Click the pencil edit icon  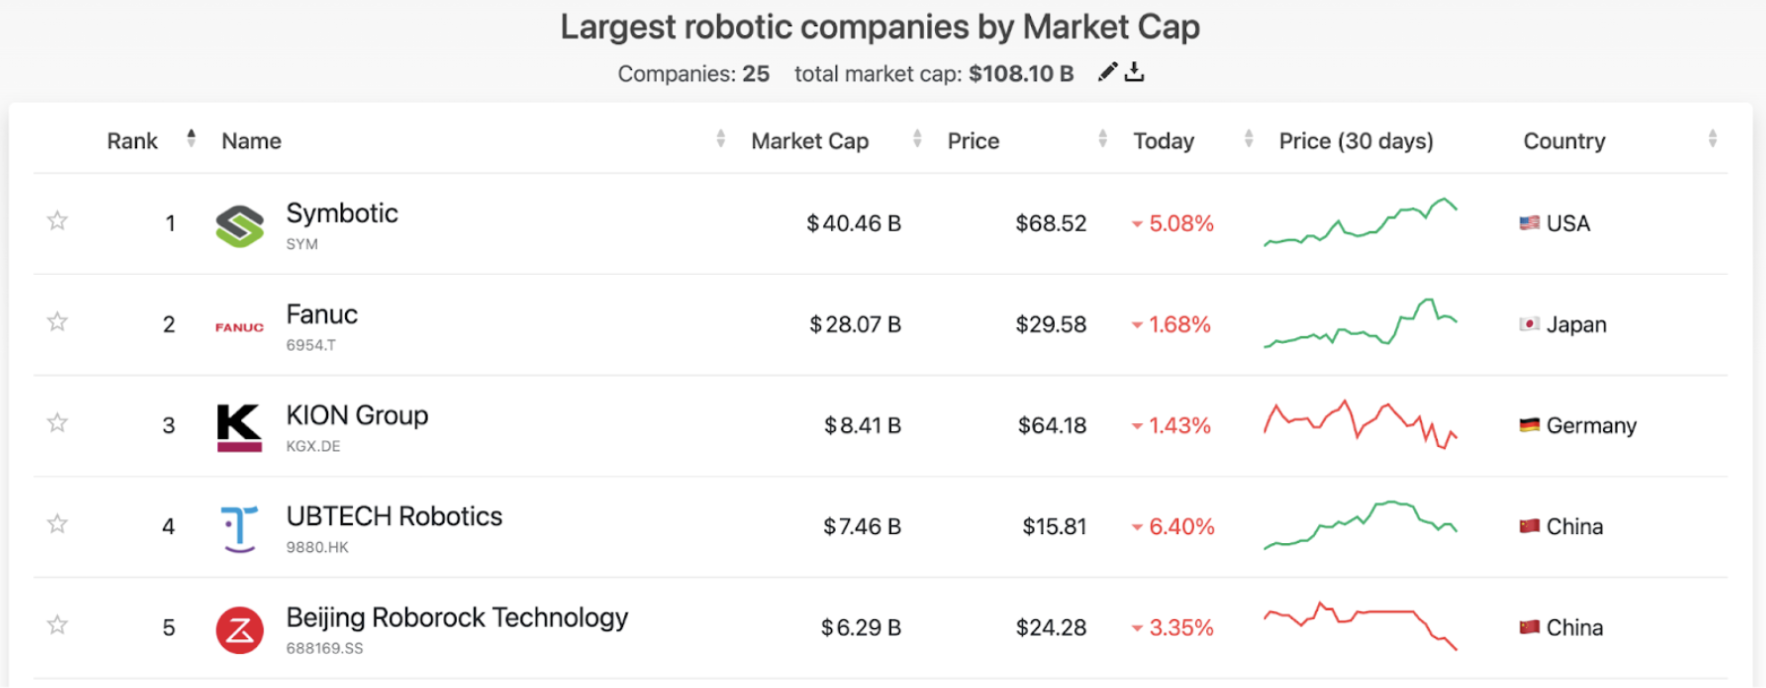click(1107, 72)
